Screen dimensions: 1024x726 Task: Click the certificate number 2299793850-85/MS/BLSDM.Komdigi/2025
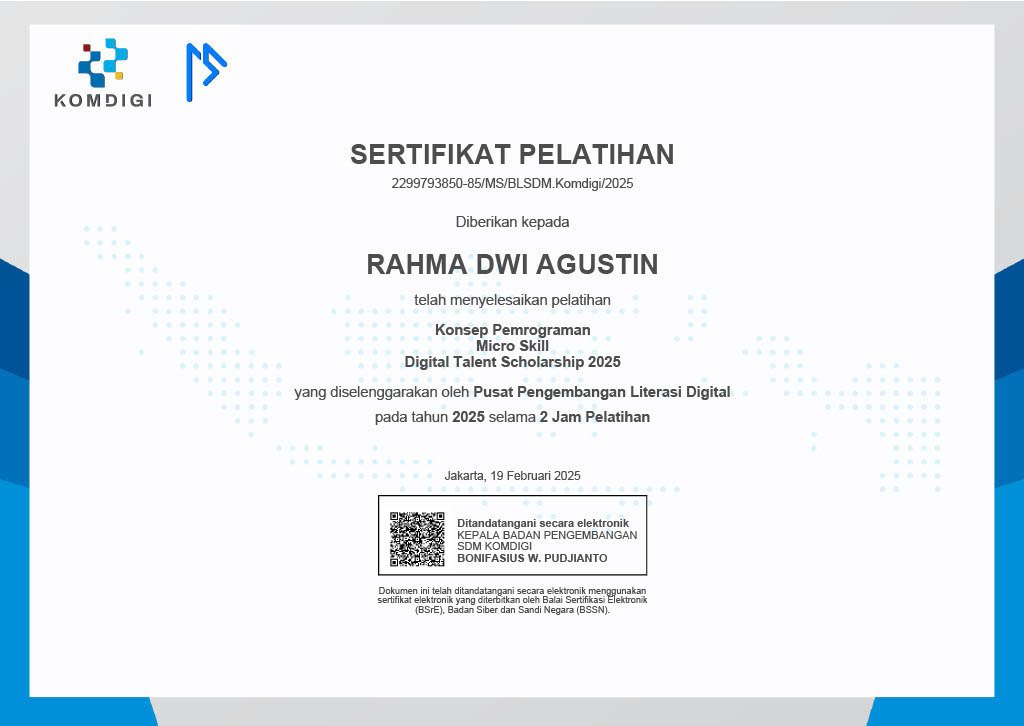[511, 184]
